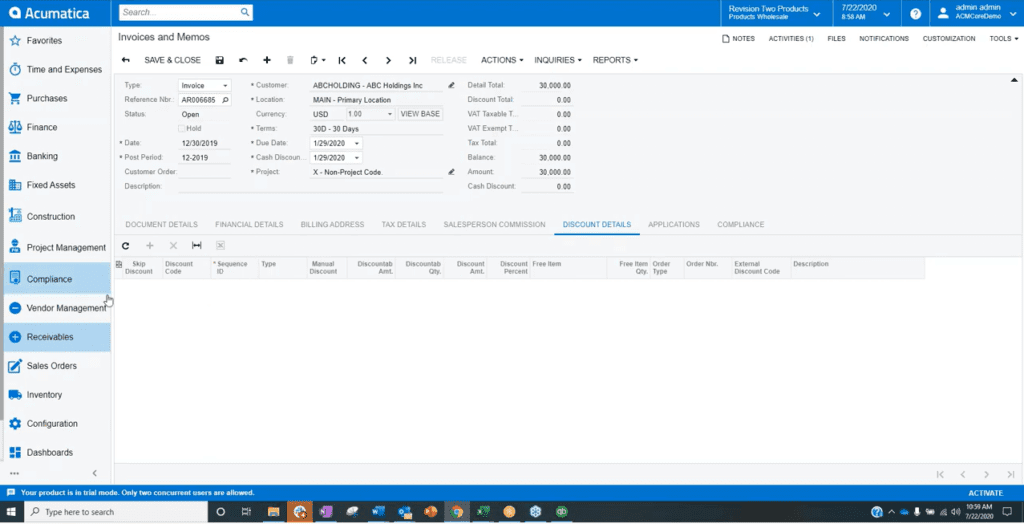Go to previous record icon
The width and height of the screenshot is (1024, 524).
(365, 60)
